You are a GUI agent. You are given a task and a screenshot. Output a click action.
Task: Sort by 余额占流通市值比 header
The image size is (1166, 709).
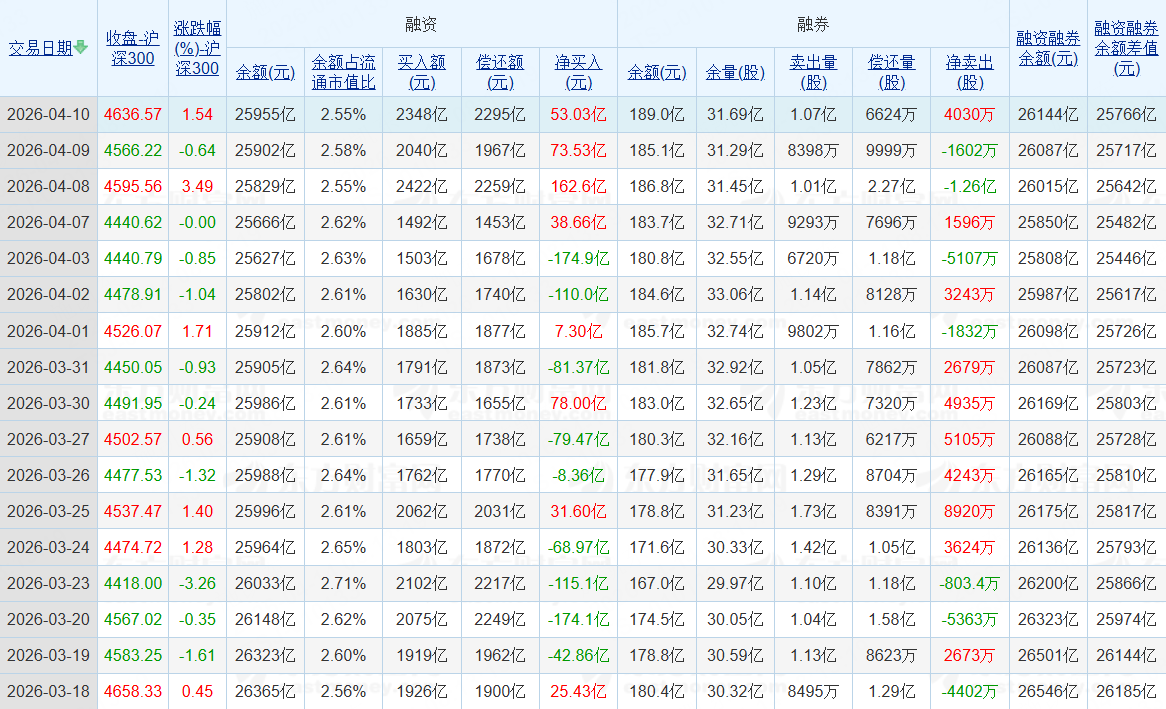coord(344,72)
